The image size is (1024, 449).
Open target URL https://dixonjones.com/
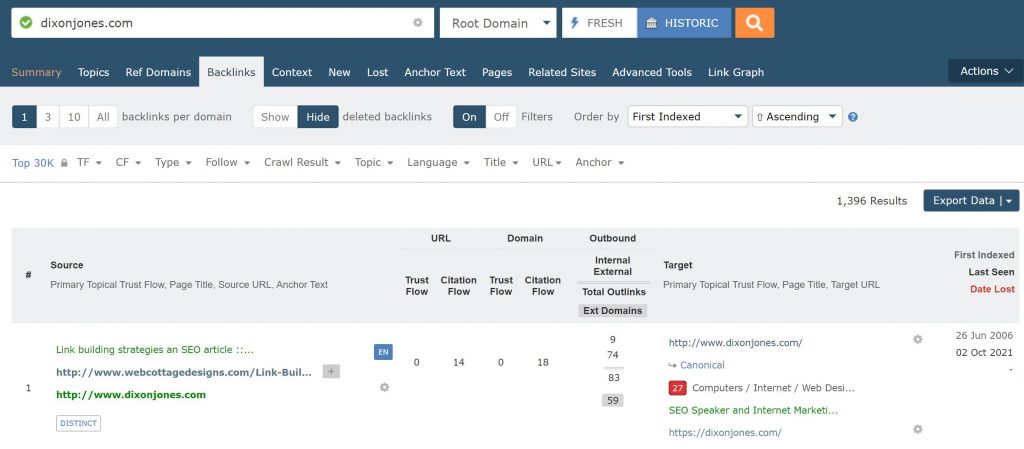(x=725, y=433)
